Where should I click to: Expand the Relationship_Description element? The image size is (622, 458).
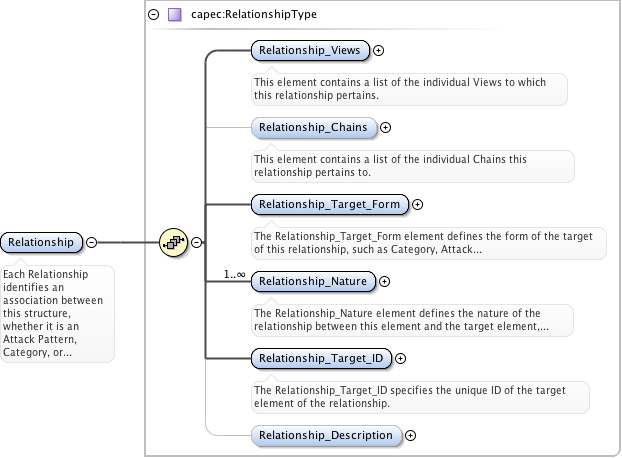click(x=410, y=435)
